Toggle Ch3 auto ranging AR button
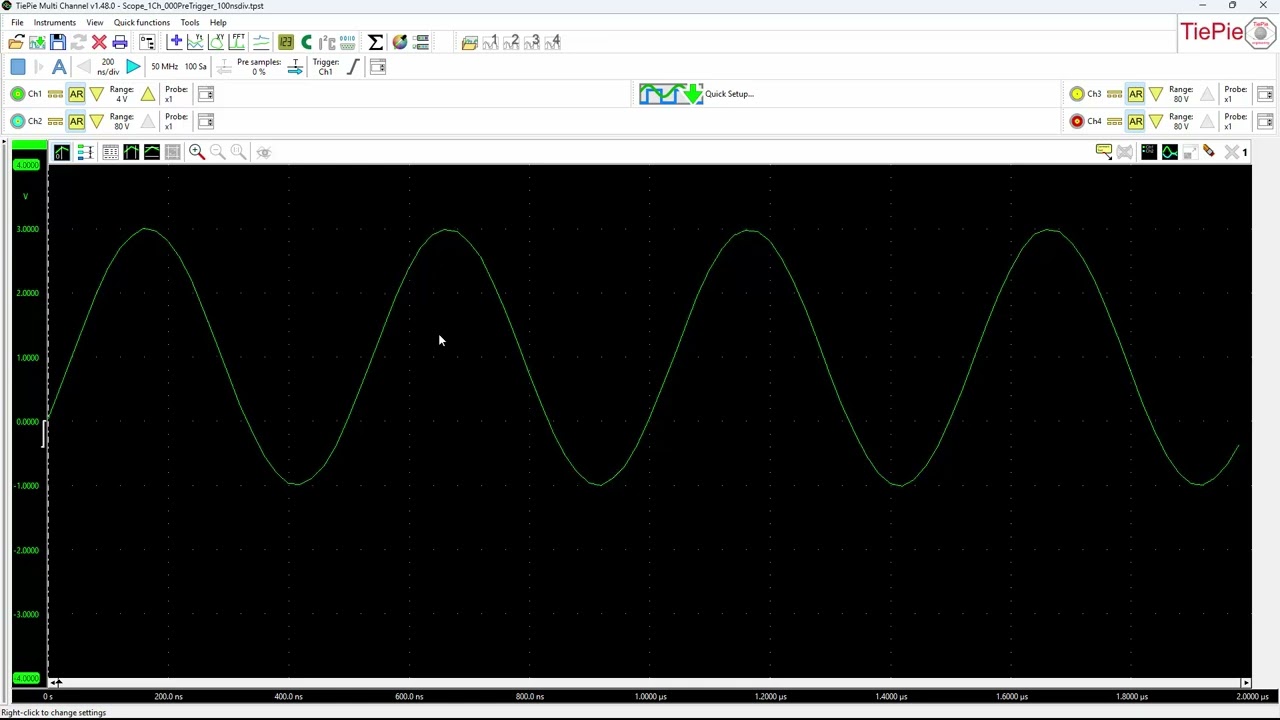1280x720 pixels. pos(1136,94)
